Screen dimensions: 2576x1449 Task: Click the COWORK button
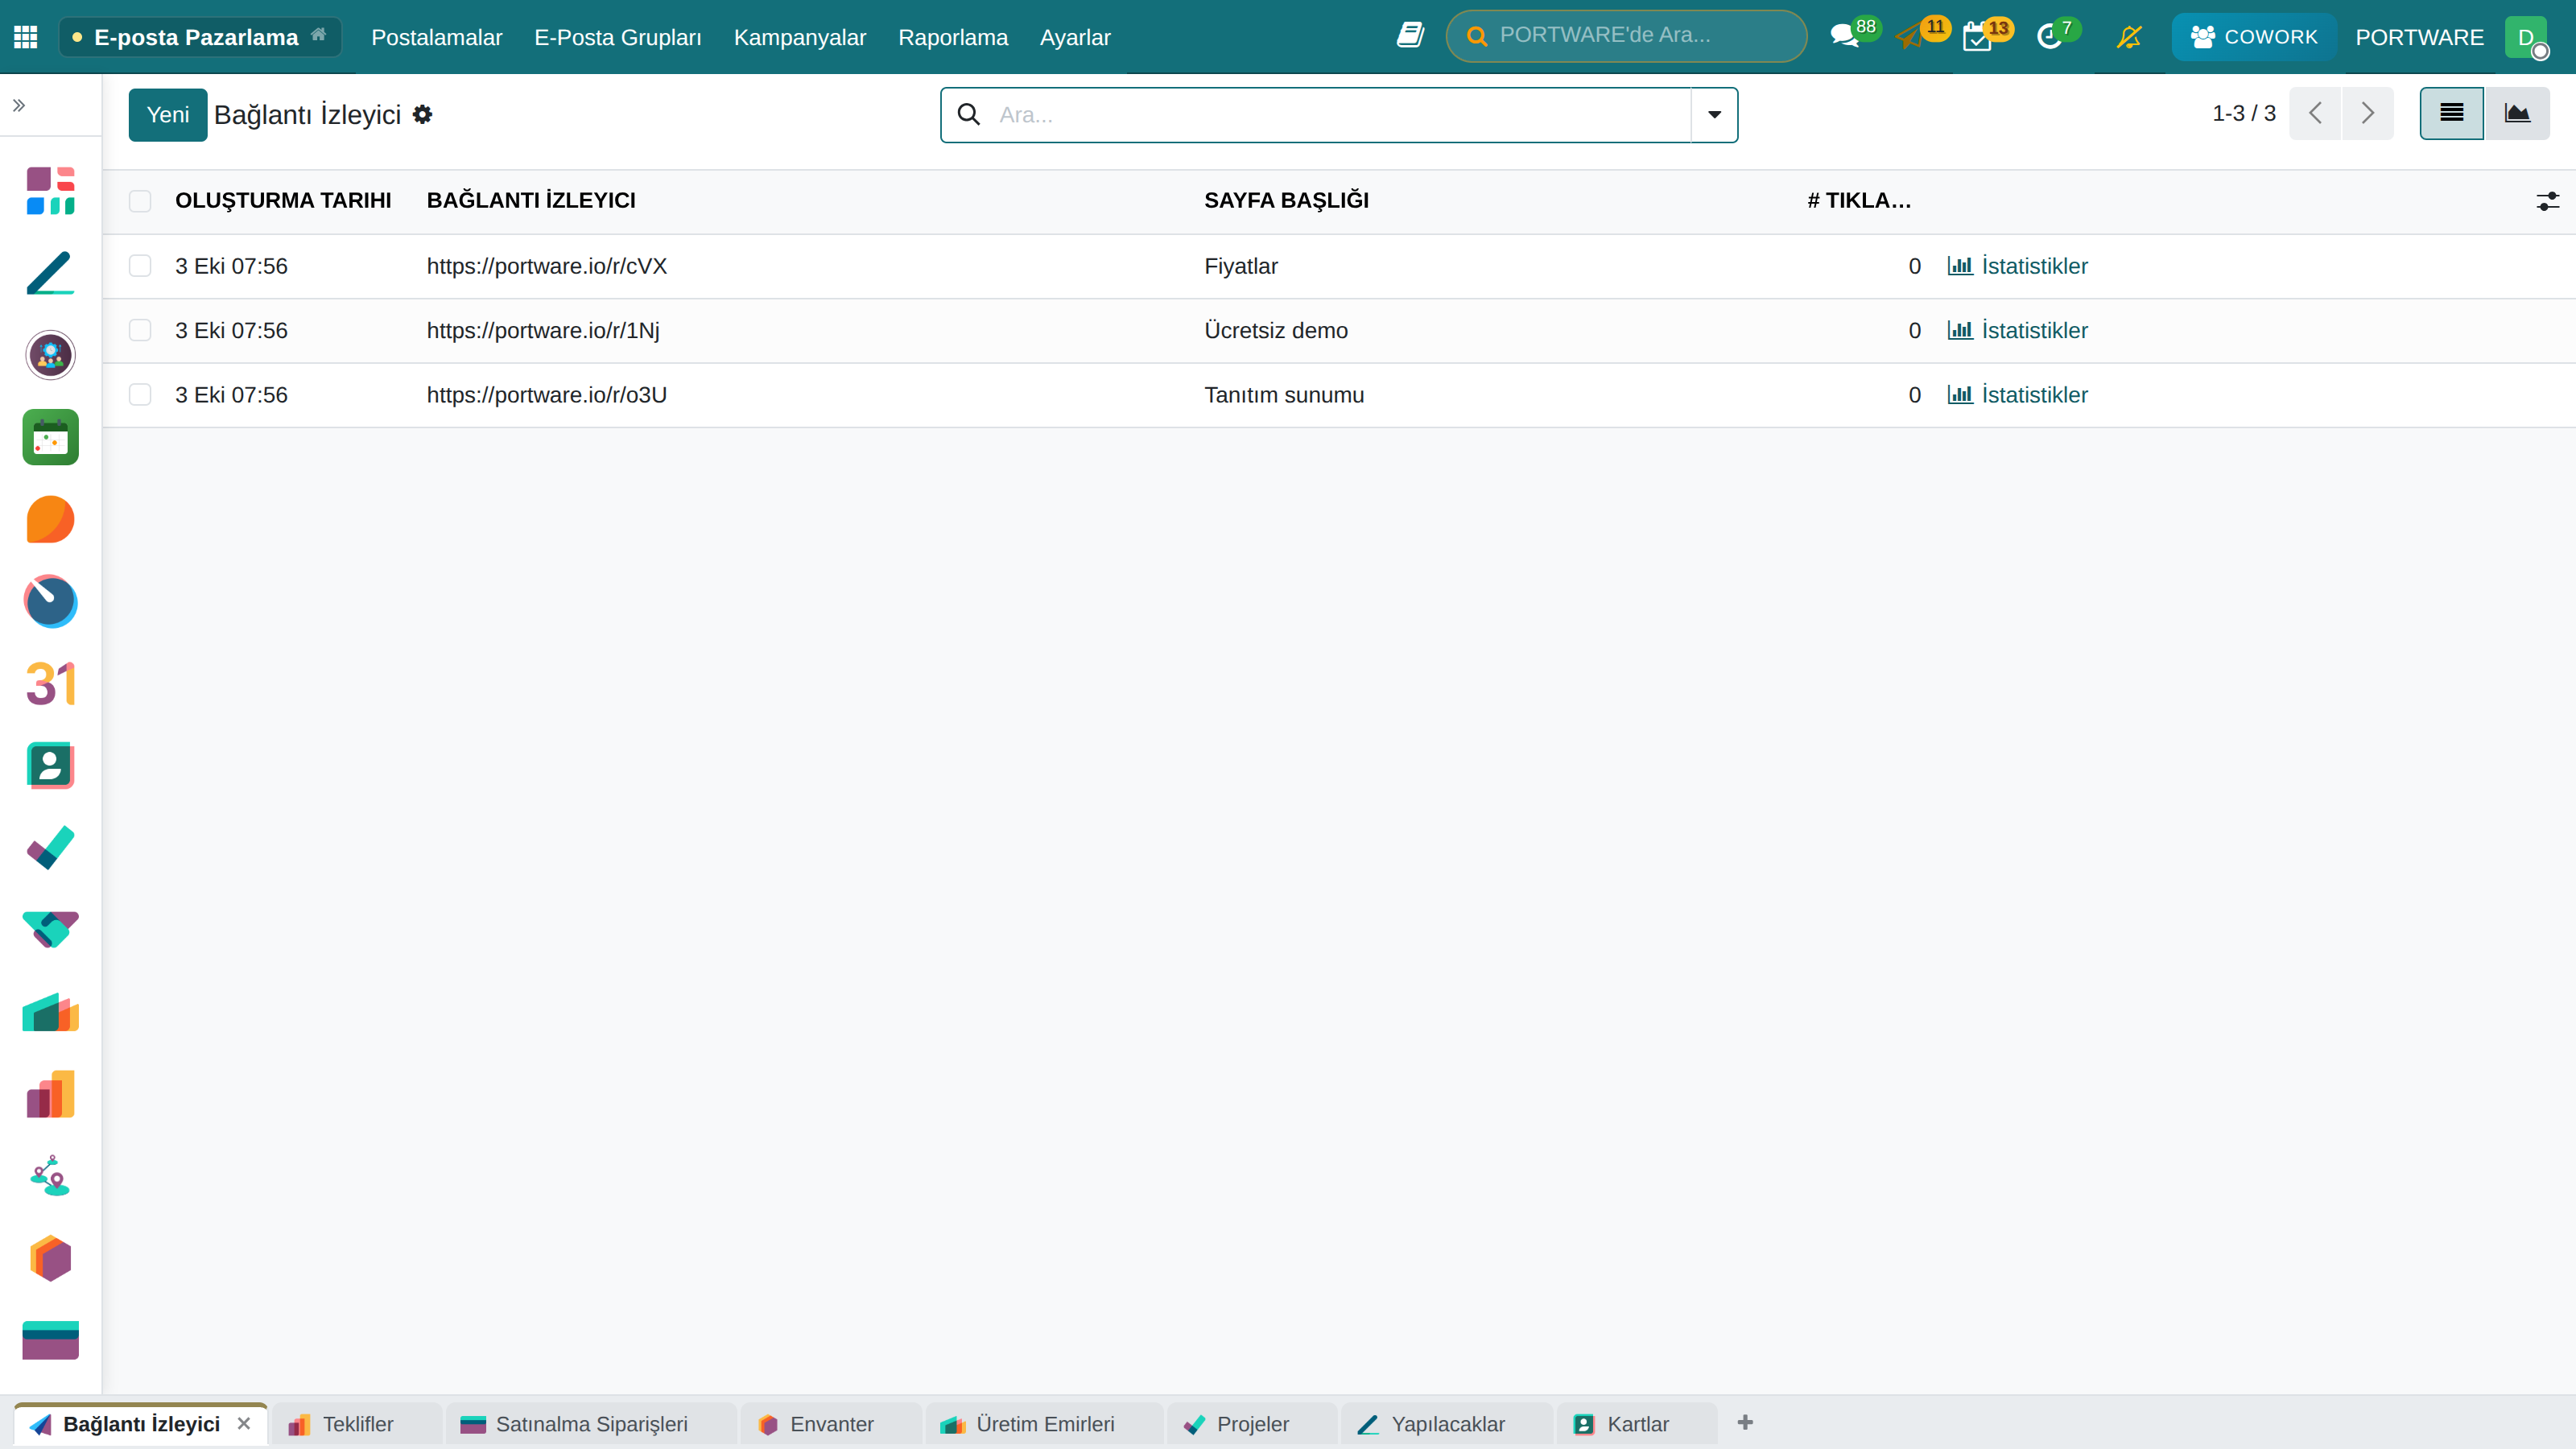coord(2254,37)
